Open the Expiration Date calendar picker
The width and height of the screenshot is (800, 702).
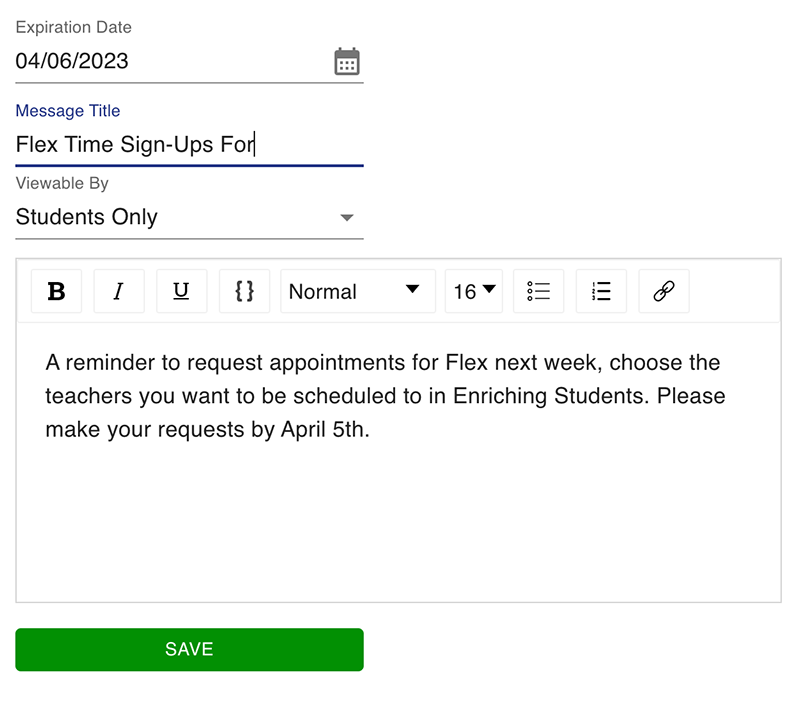point(347,62)
